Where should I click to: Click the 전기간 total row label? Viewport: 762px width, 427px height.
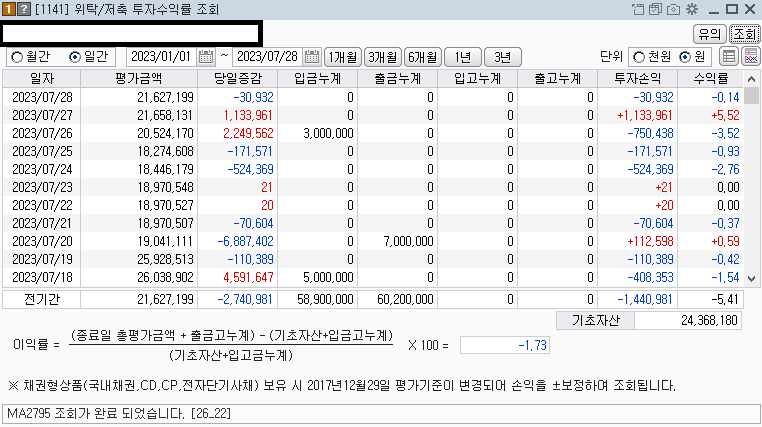coord(42,299)
